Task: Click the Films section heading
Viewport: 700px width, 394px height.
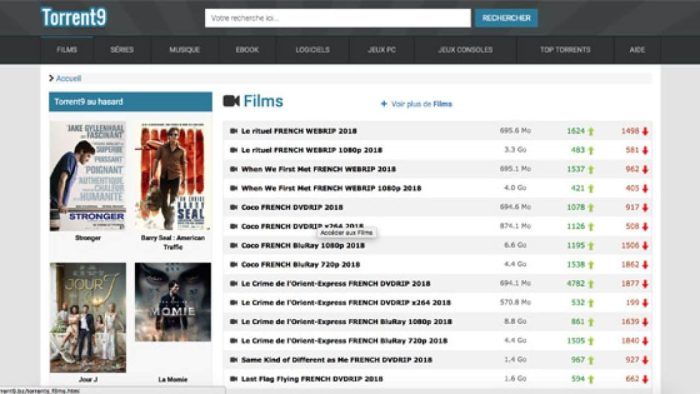Action: coord(263,101)
